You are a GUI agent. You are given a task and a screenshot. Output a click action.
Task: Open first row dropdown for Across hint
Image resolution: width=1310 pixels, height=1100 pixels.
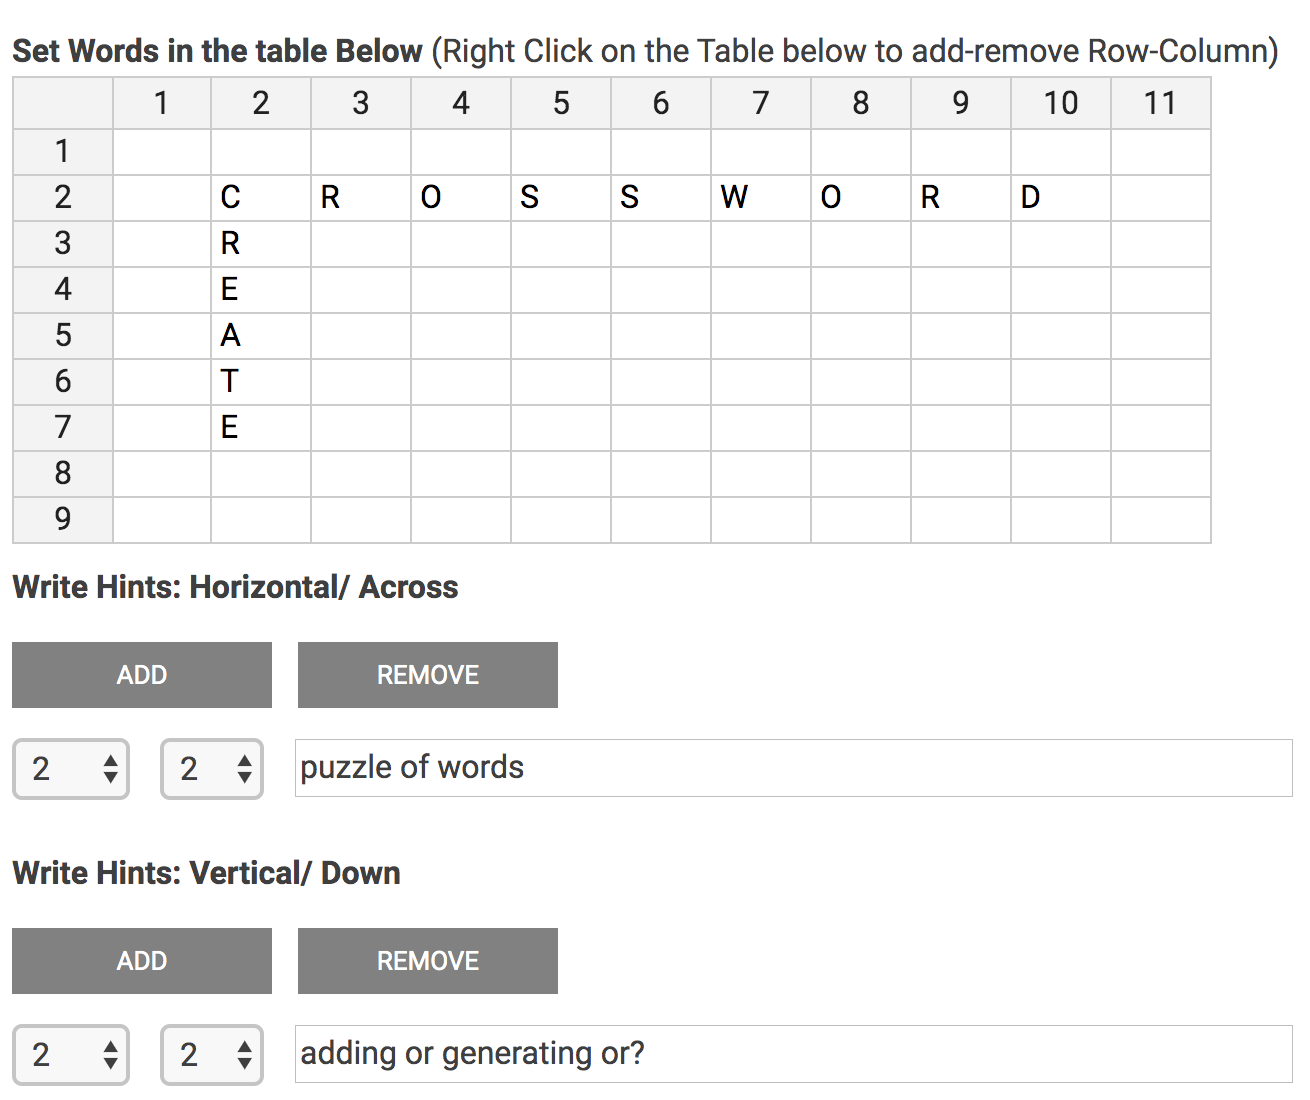(71, 769)
